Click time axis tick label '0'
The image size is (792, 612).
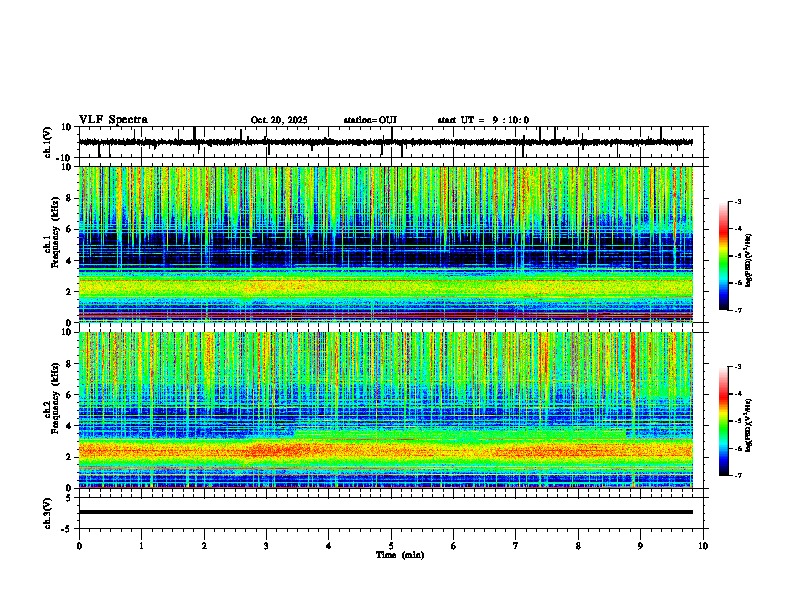click(x=79, y=546)
